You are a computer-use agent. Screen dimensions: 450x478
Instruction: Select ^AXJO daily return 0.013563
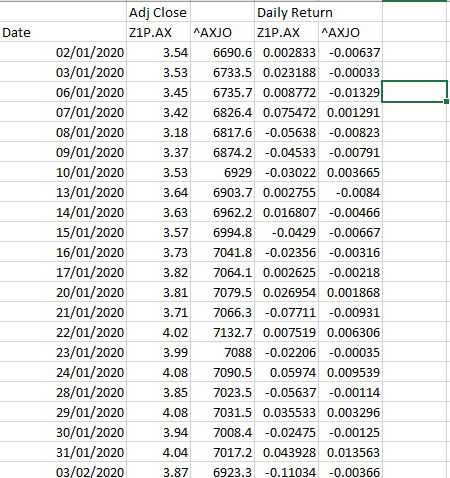coord(350,452)
